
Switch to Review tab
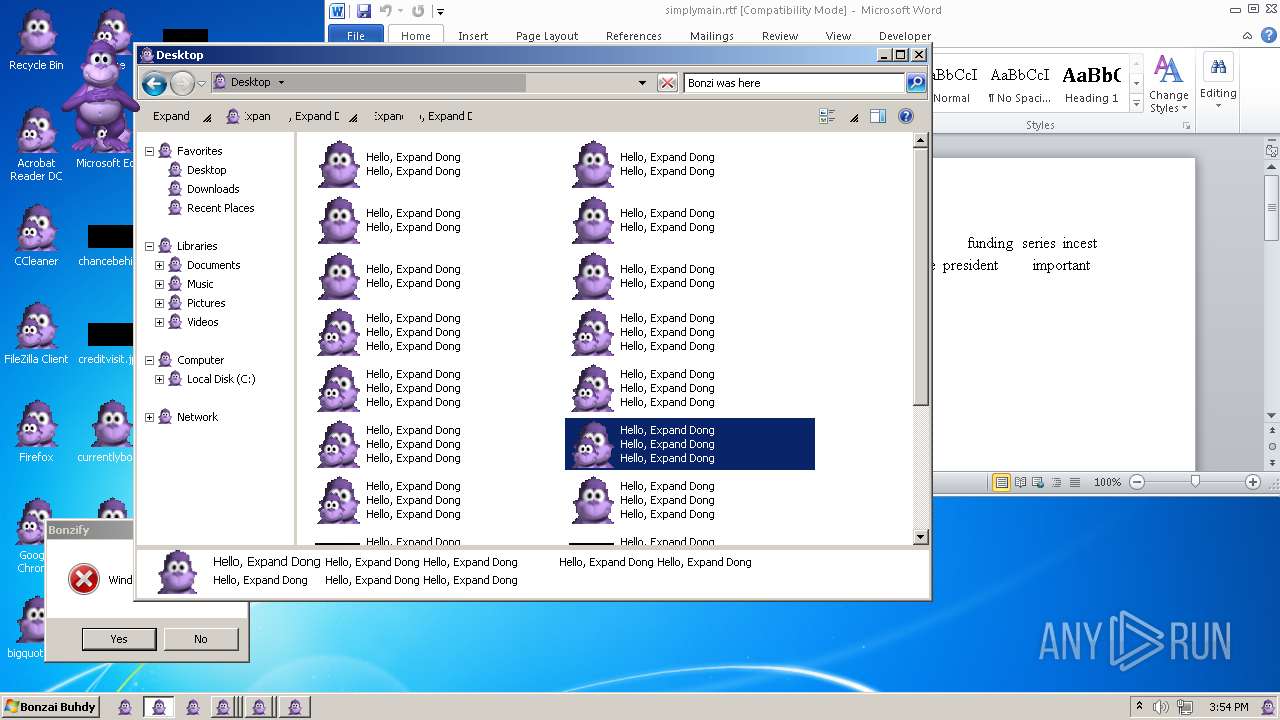(780, 35)
